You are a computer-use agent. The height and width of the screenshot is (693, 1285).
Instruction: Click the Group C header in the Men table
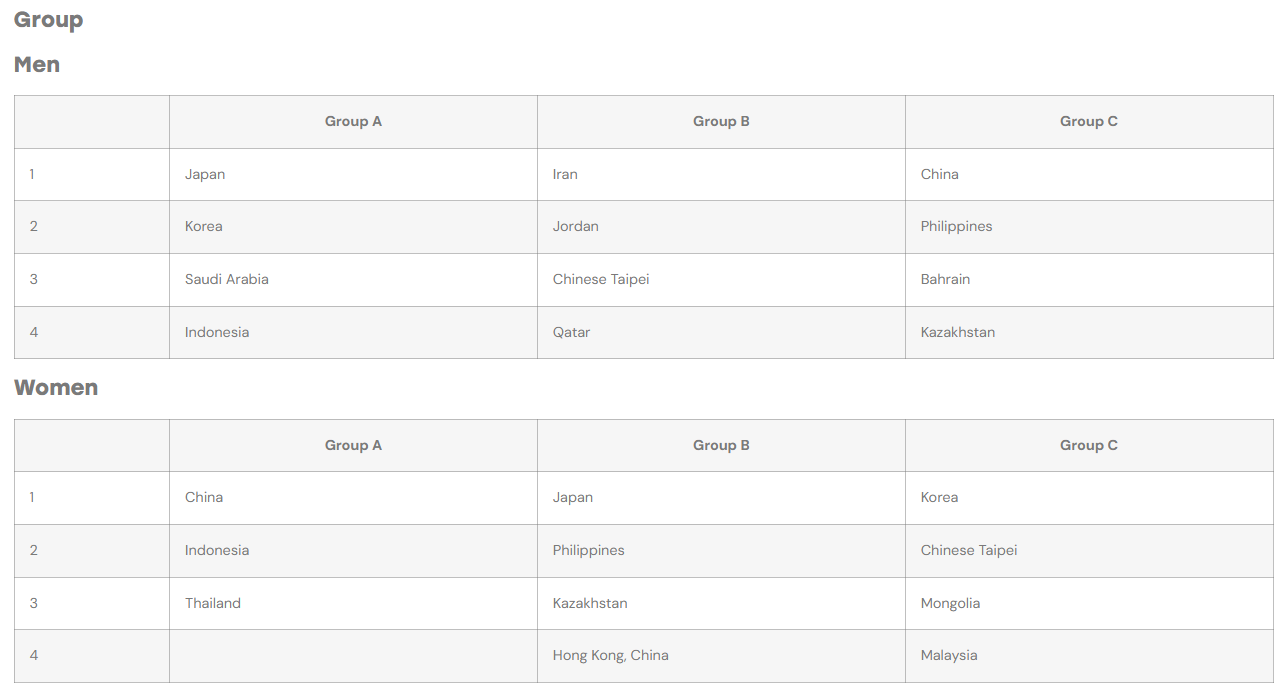coord(1089,122)
